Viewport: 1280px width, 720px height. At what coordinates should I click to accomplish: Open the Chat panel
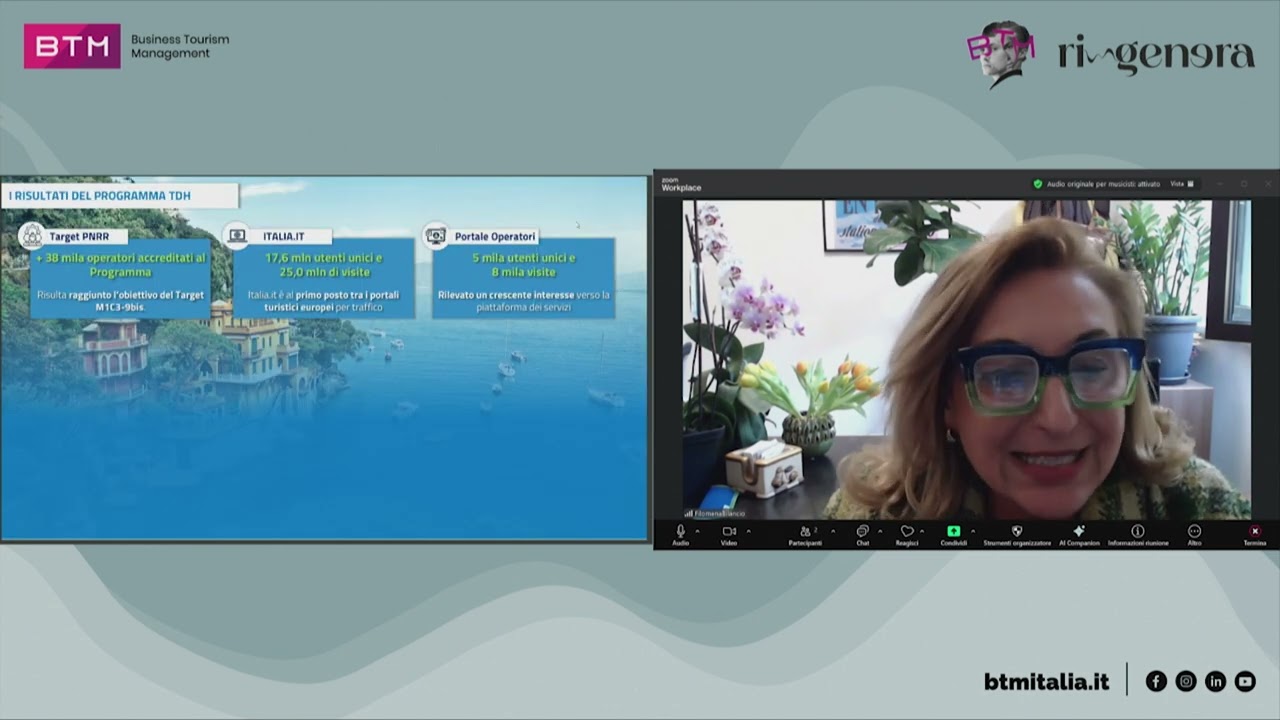(862, 534)
